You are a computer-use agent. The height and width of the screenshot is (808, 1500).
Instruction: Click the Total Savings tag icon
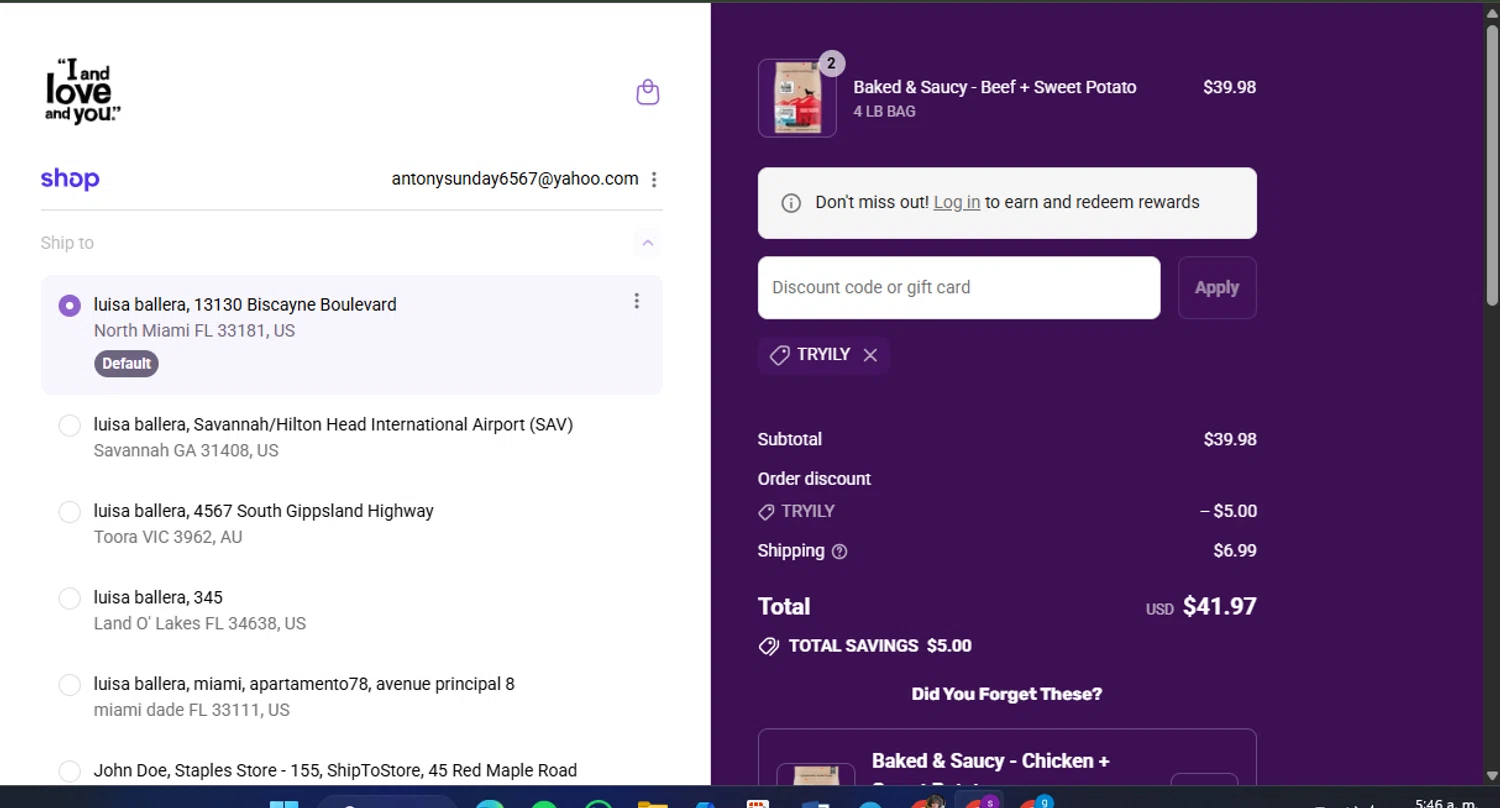click(x=768, y=646)
